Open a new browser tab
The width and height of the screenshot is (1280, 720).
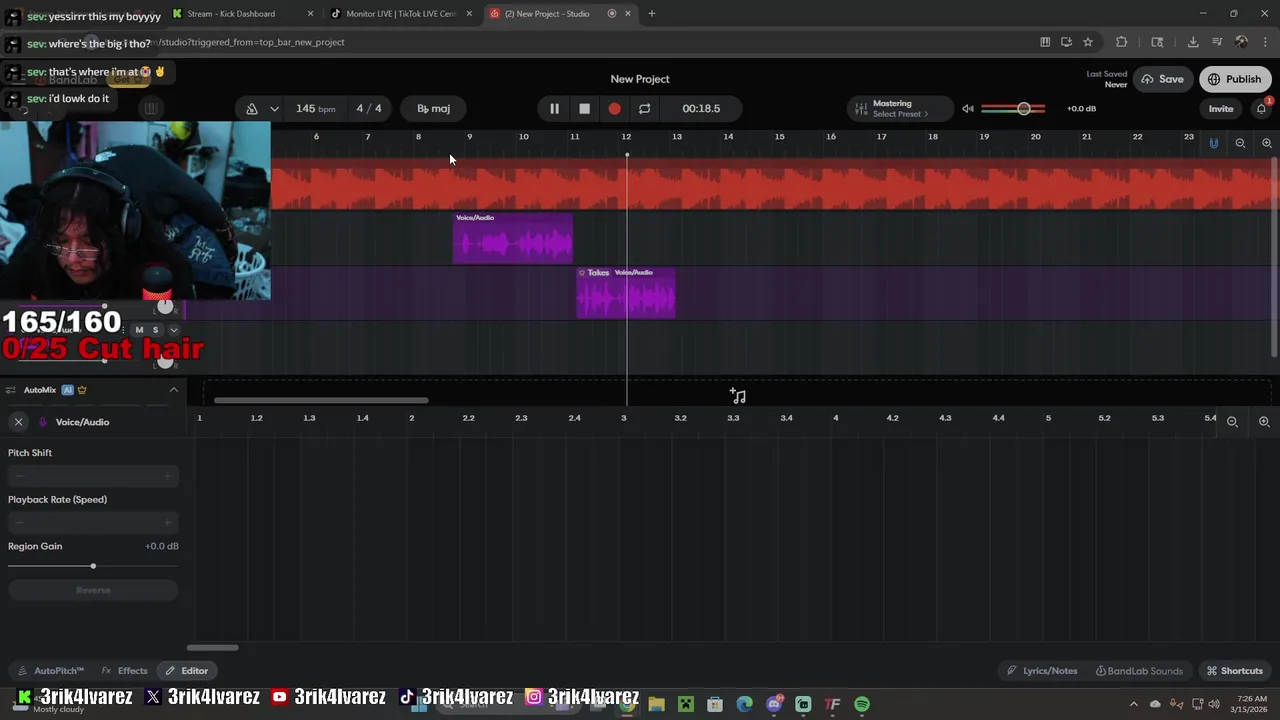point(651,14)
